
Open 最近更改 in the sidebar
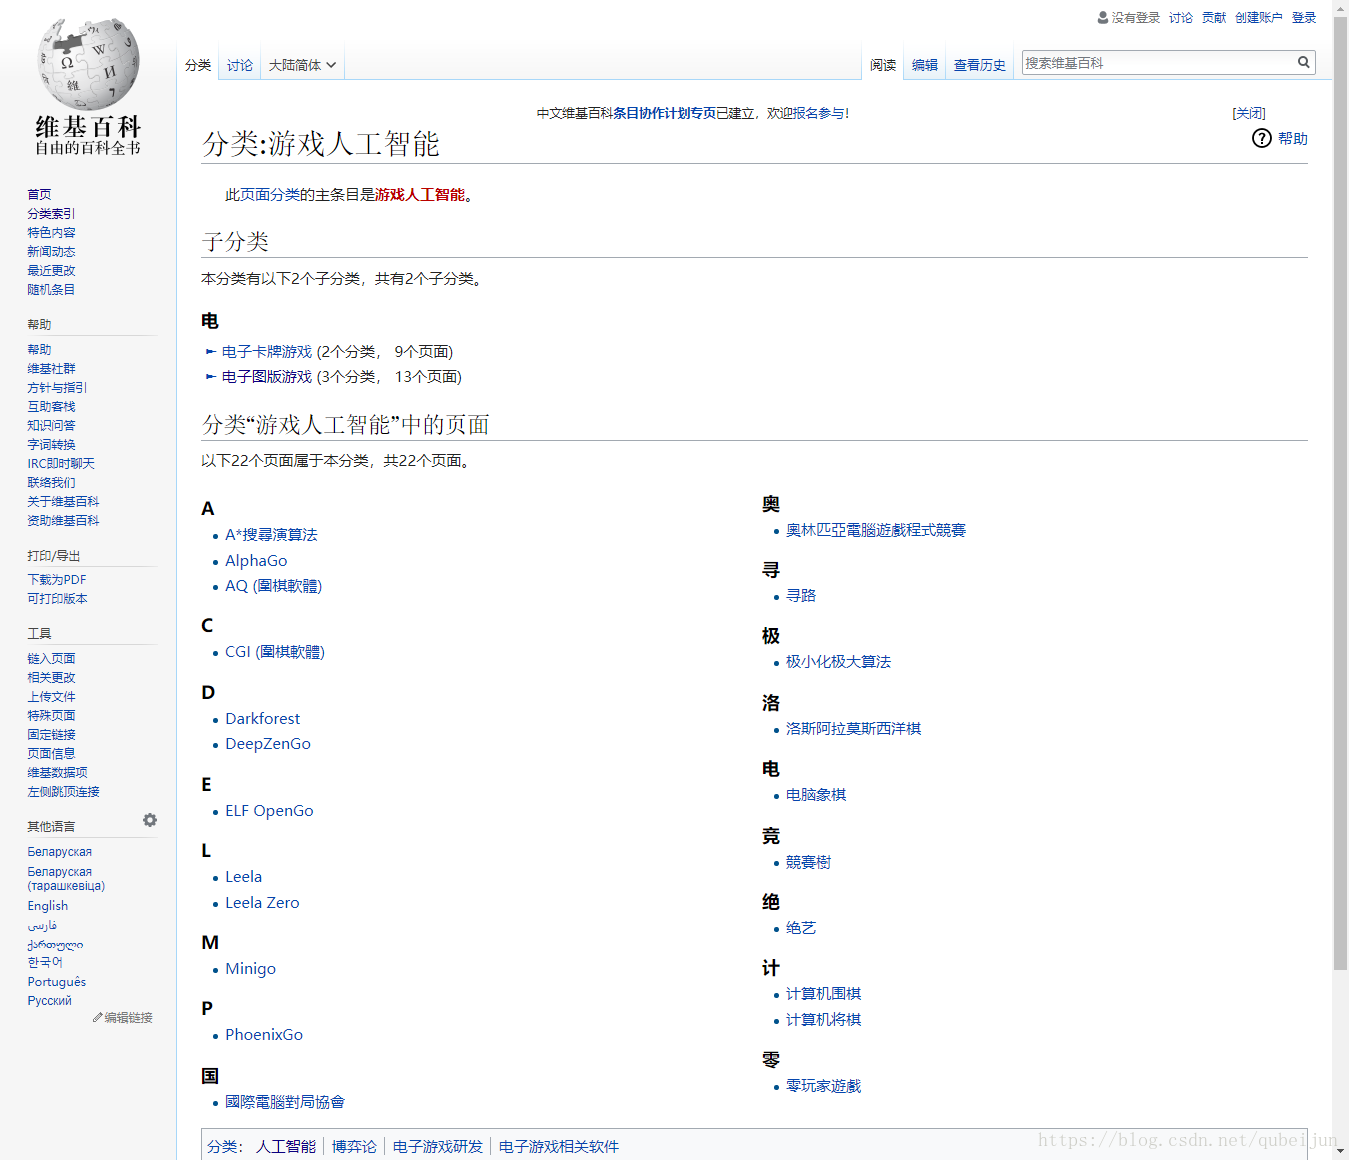[x=51, y=271]
